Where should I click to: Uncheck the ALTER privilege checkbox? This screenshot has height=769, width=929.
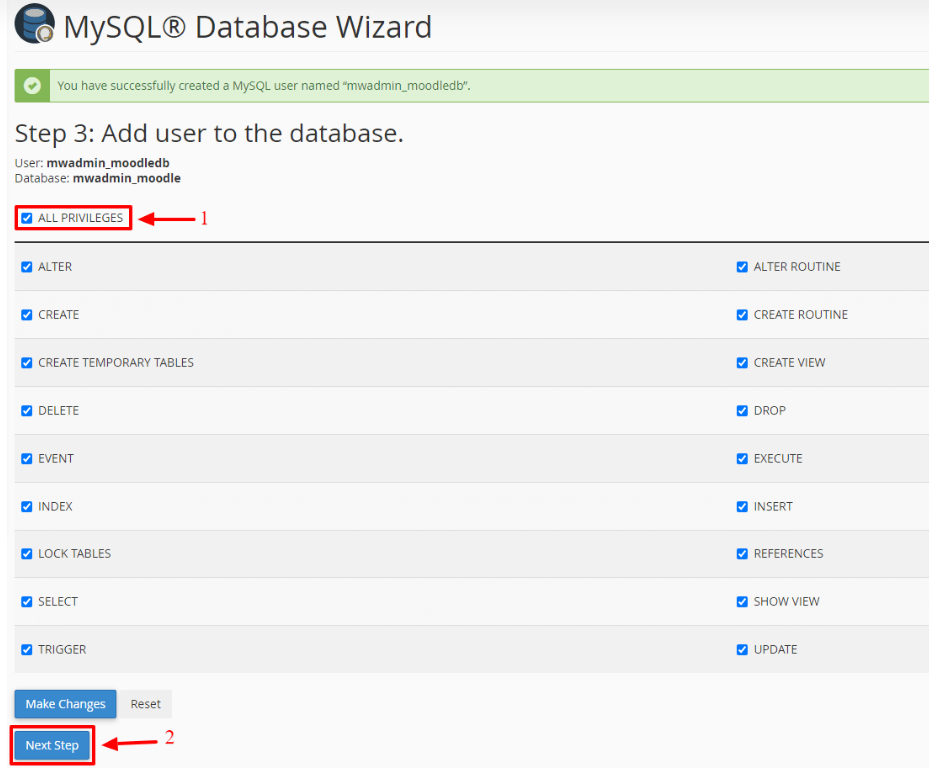point(27,267)
